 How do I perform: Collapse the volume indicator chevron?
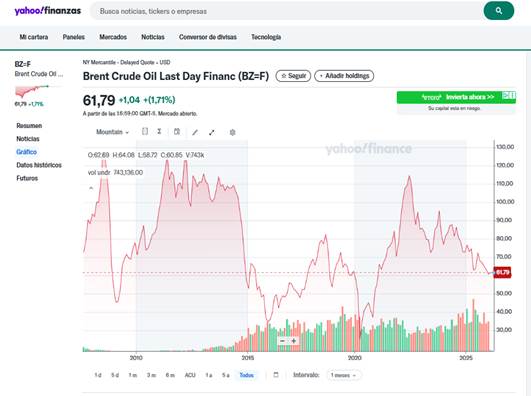pyautogui.click(x=91, y=187)
